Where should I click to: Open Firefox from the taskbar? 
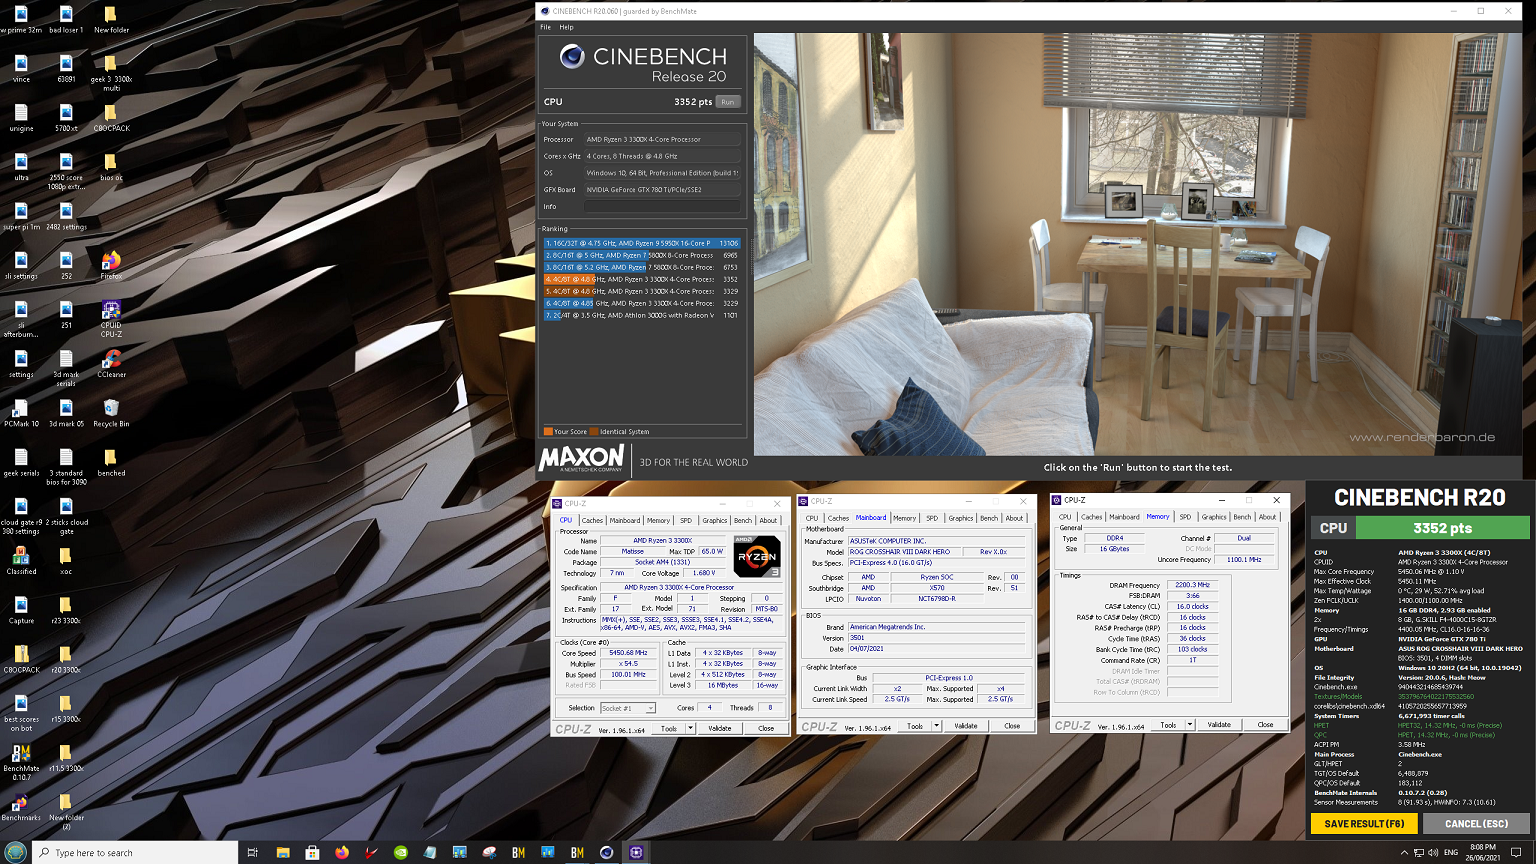point(342,852)
